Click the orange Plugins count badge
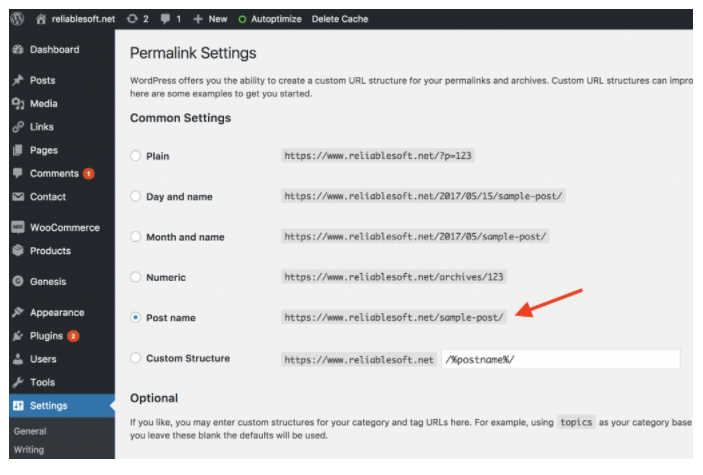The width and height of the screenshot is (703, 475). coord(73,336)
